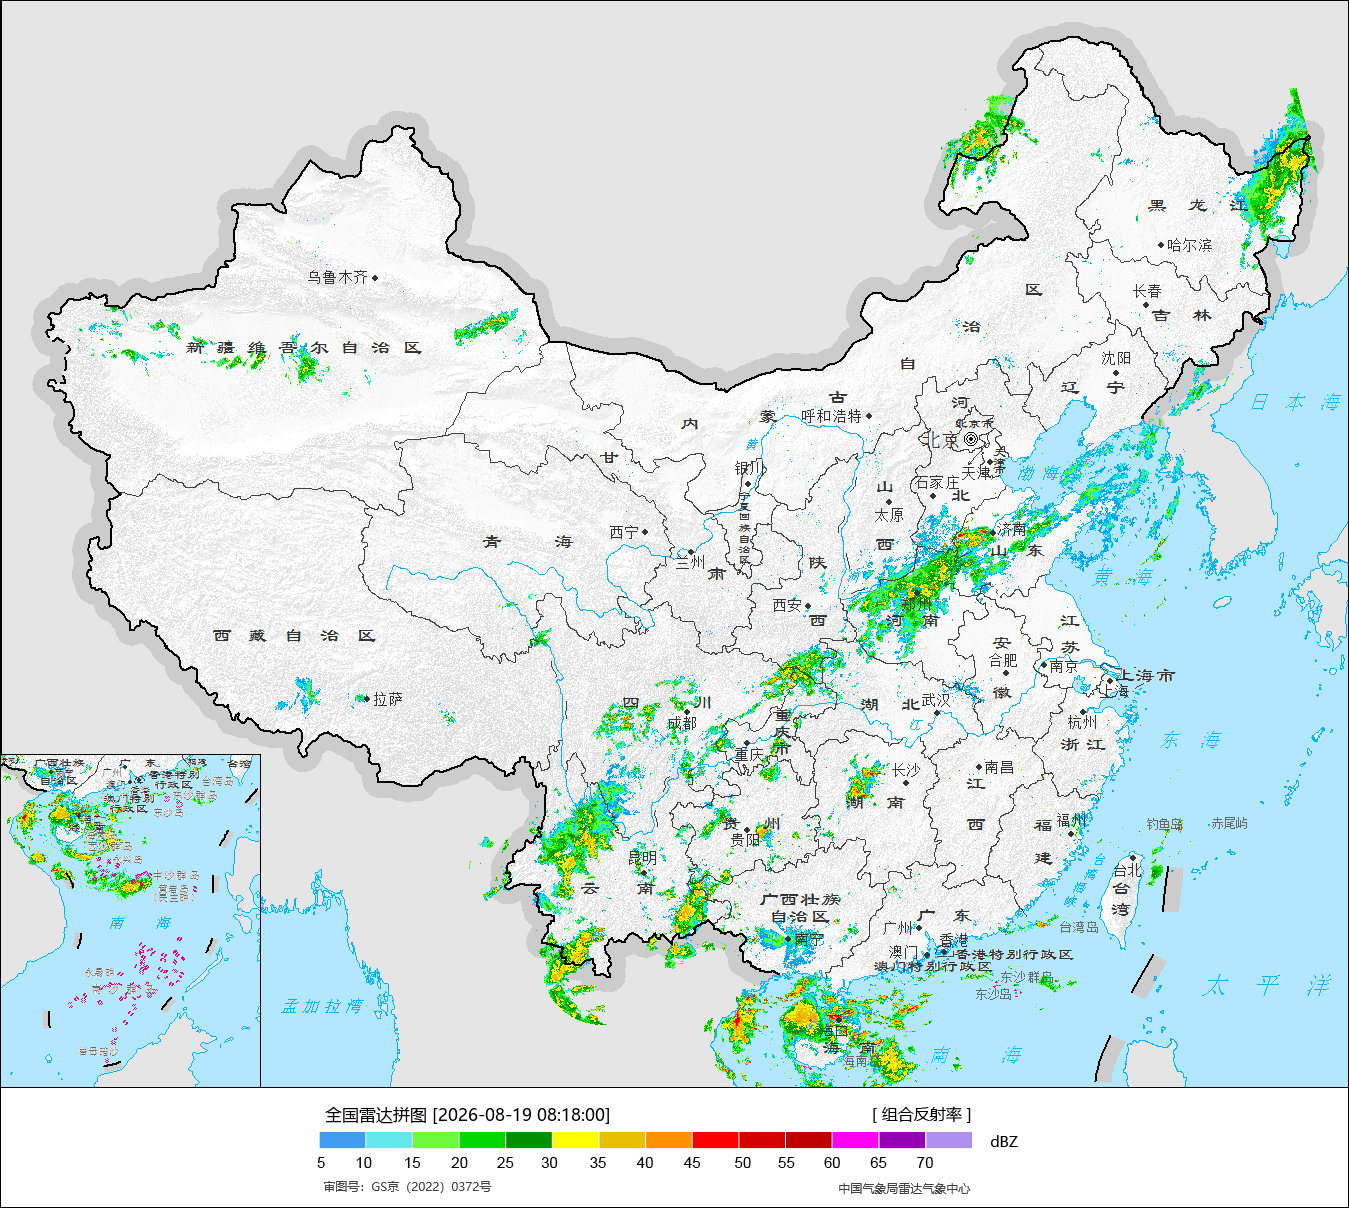Click the South China Sea inset map
Viewport: 1349px width, 1208px height.
coord(131,920)
